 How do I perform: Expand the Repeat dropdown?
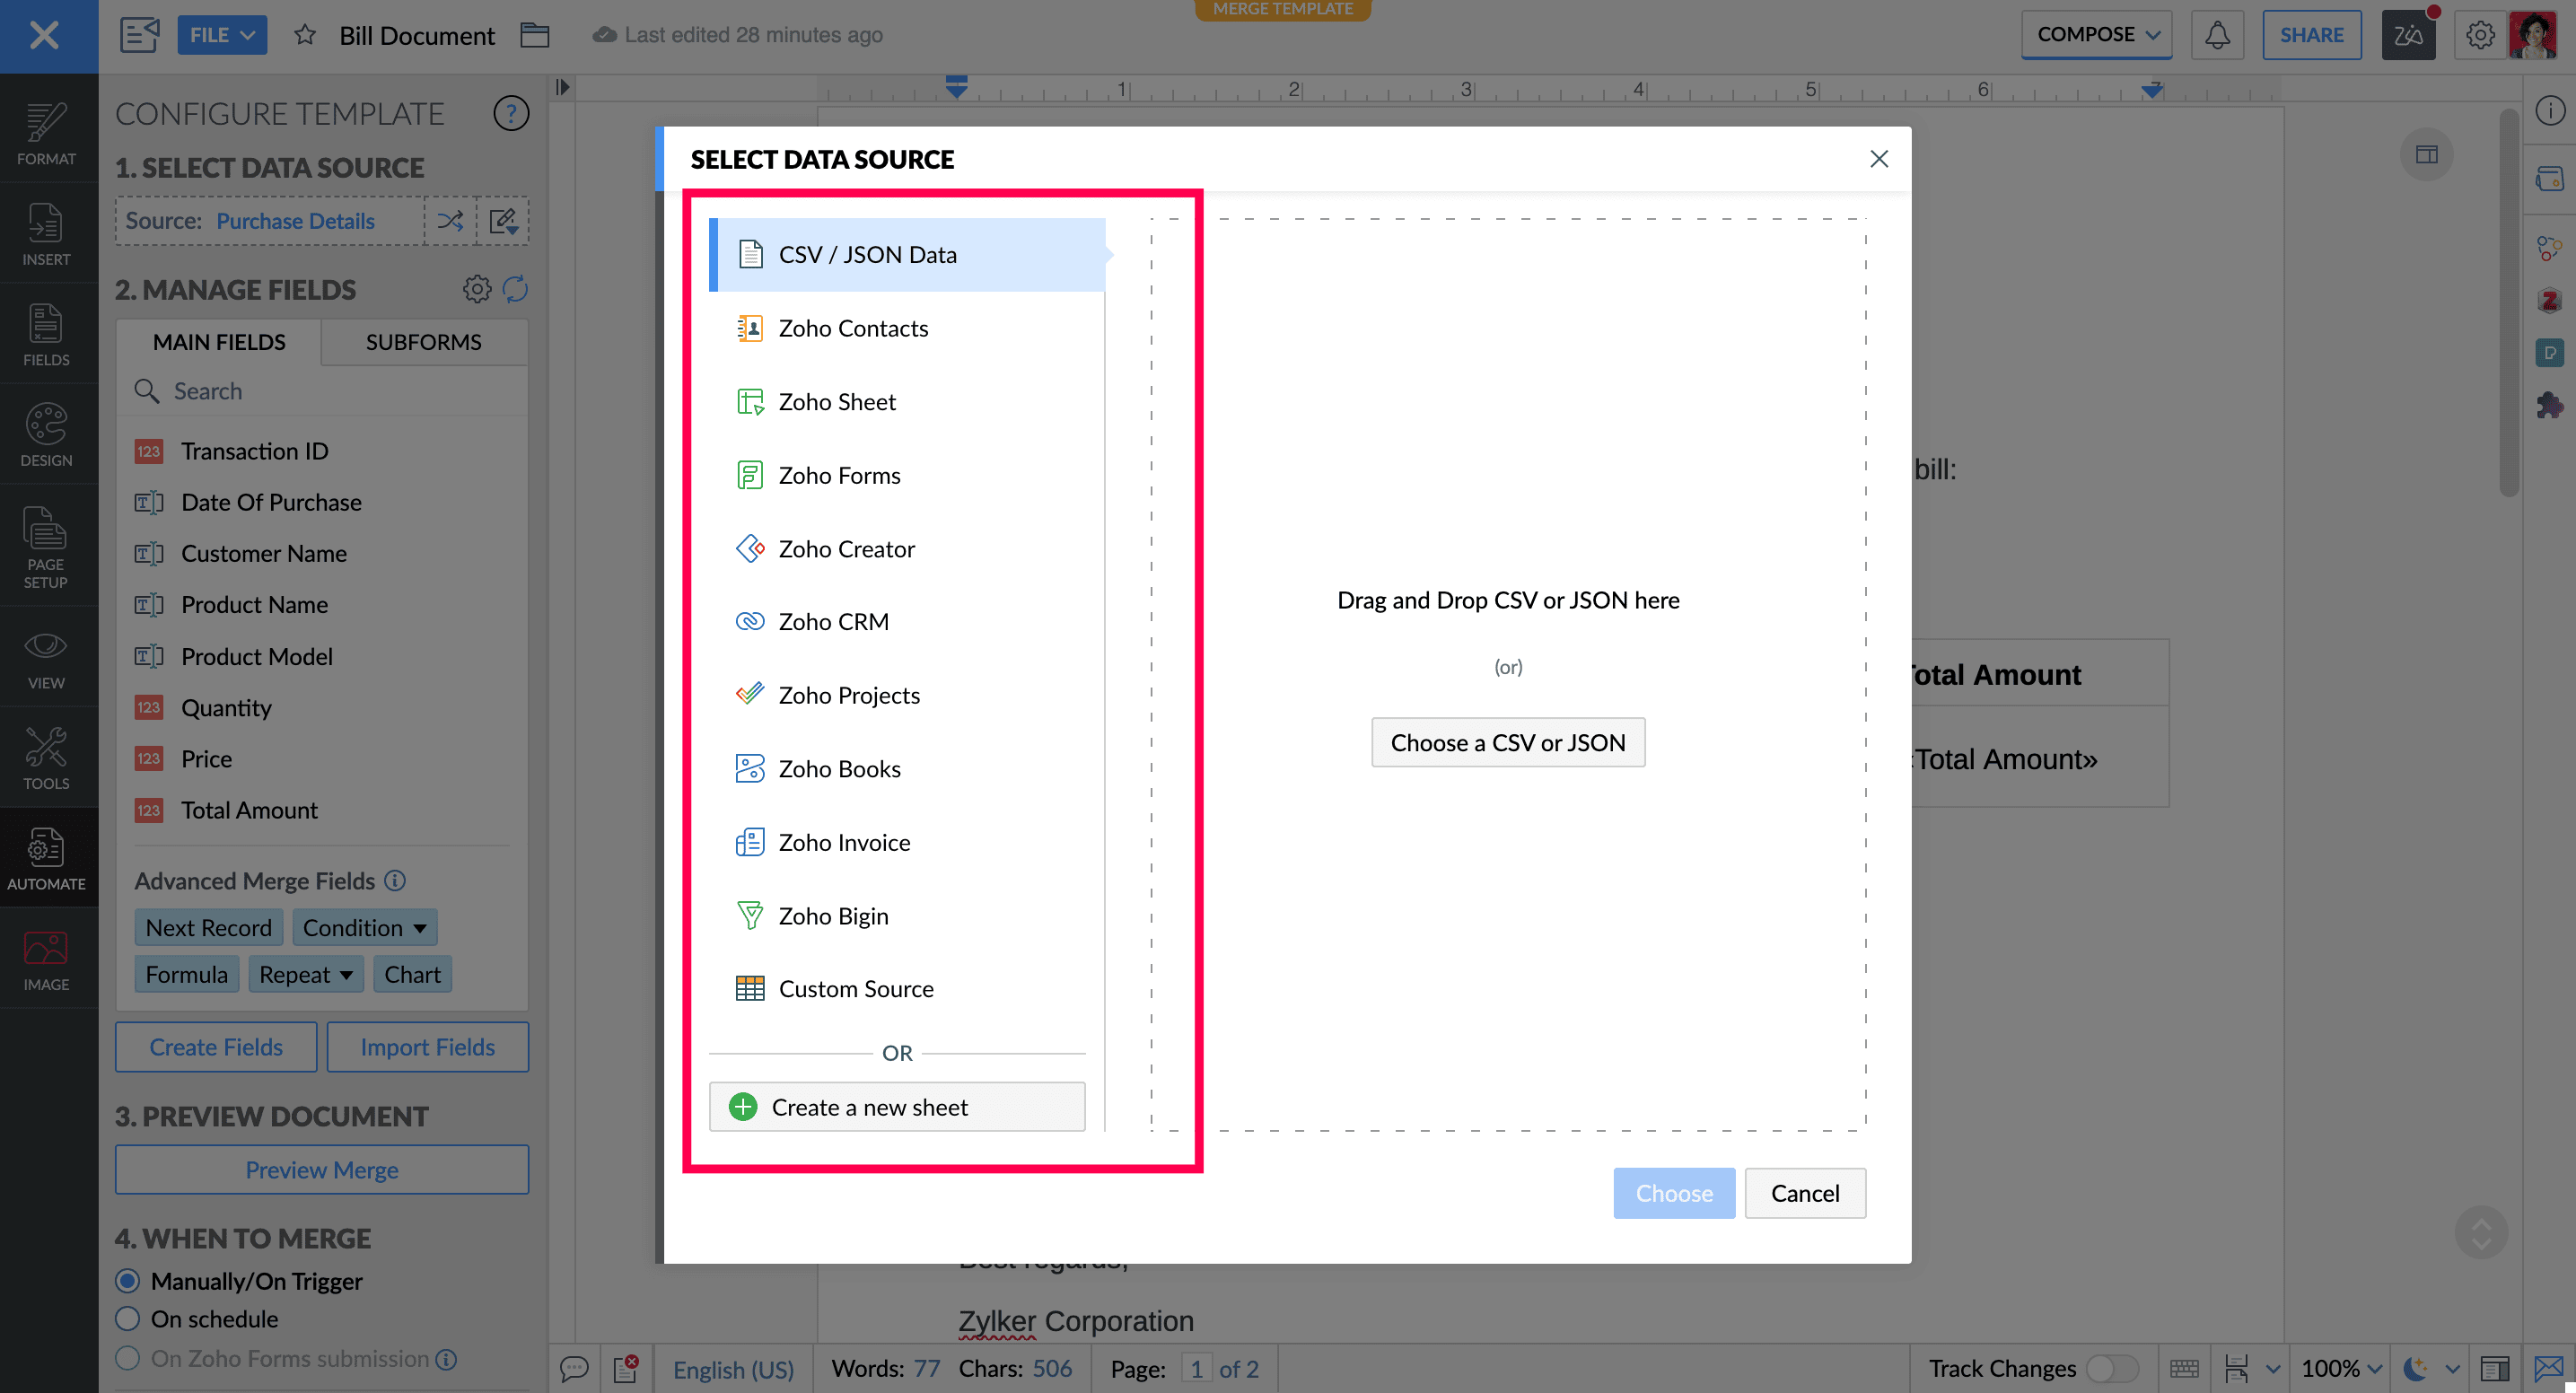(x=305, y=974)
